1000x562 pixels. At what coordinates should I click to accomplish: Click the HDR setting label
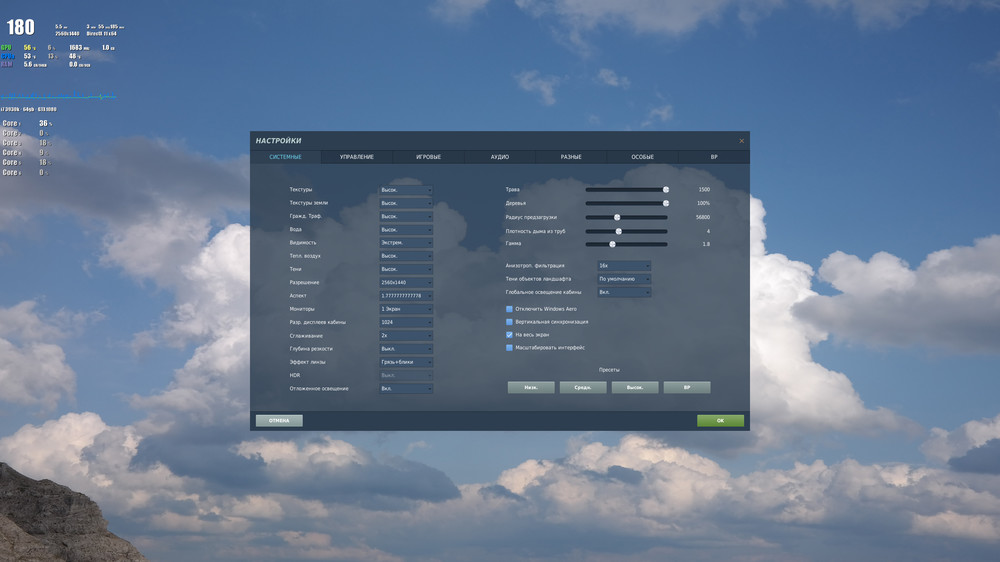click(295, 375)
